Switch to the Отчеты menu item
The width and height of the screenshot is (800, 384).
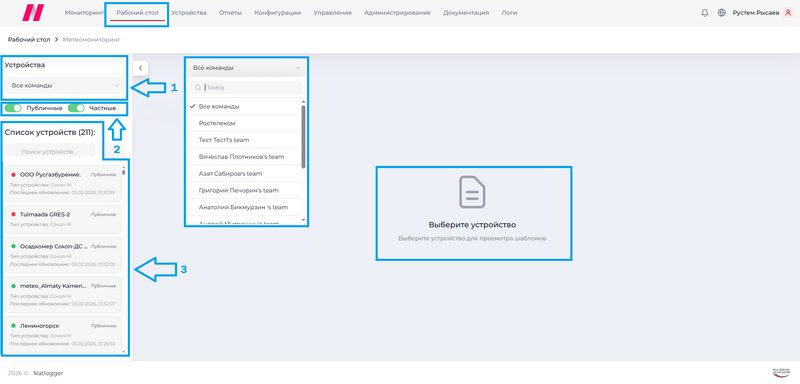(x=230, y=13)
